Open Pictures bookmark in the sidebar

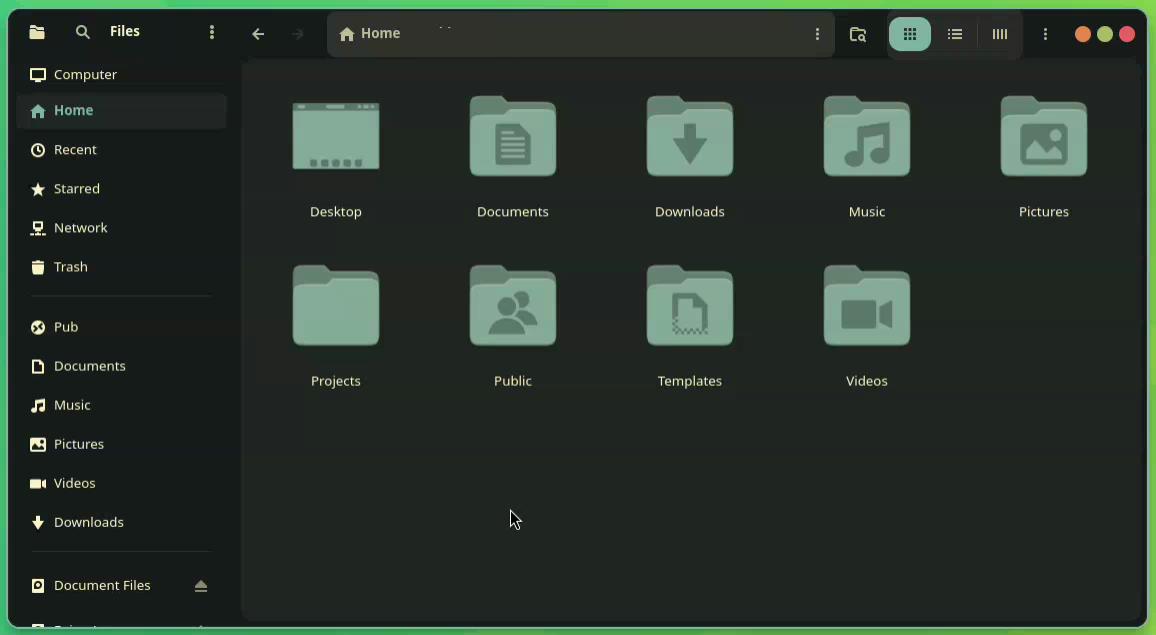121,444
